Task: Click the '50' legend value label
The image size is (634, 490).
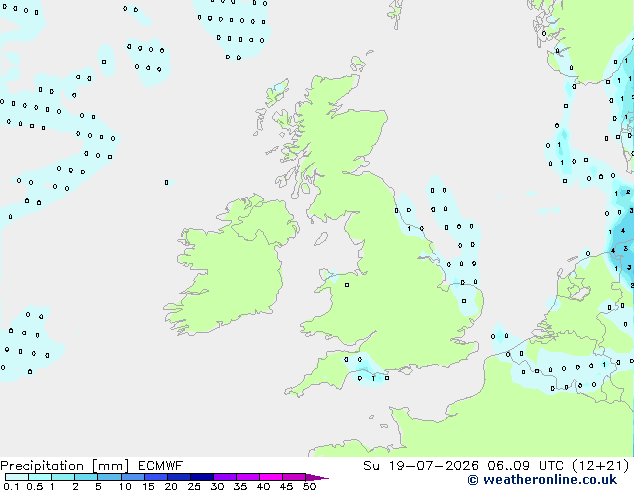Action: (x=309, y=486)
